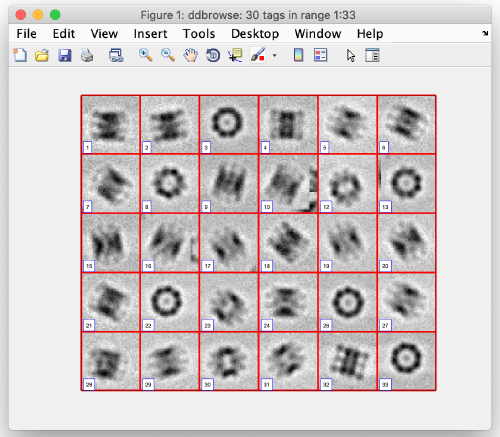Save figure using floppy disk icon
Screen dimensions: 500x437
click(x=65, y=55)
